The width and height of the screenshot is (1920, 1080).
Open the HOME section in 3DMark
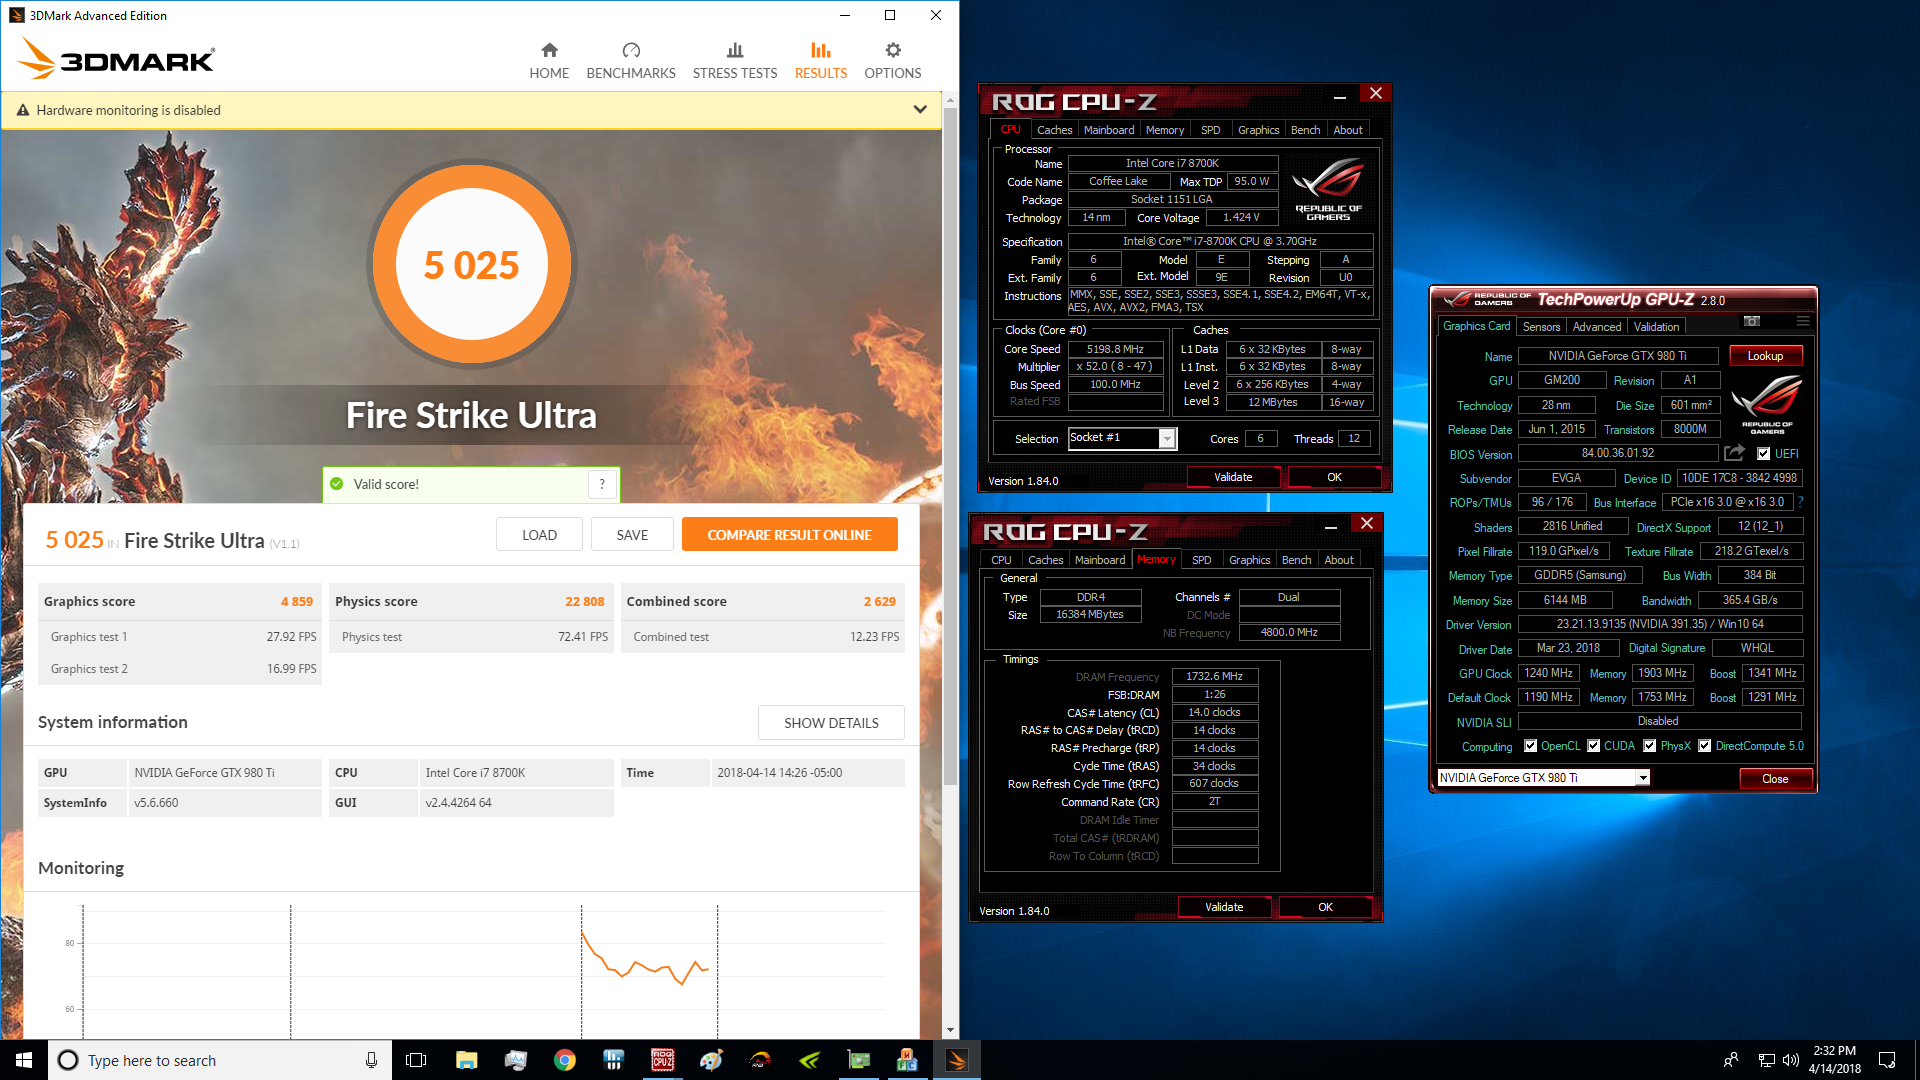[549, 61]
